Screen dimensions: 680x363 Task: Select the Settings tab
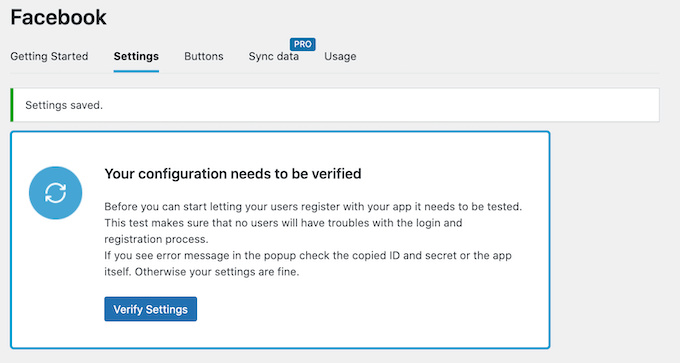click(x=136, y=56)
